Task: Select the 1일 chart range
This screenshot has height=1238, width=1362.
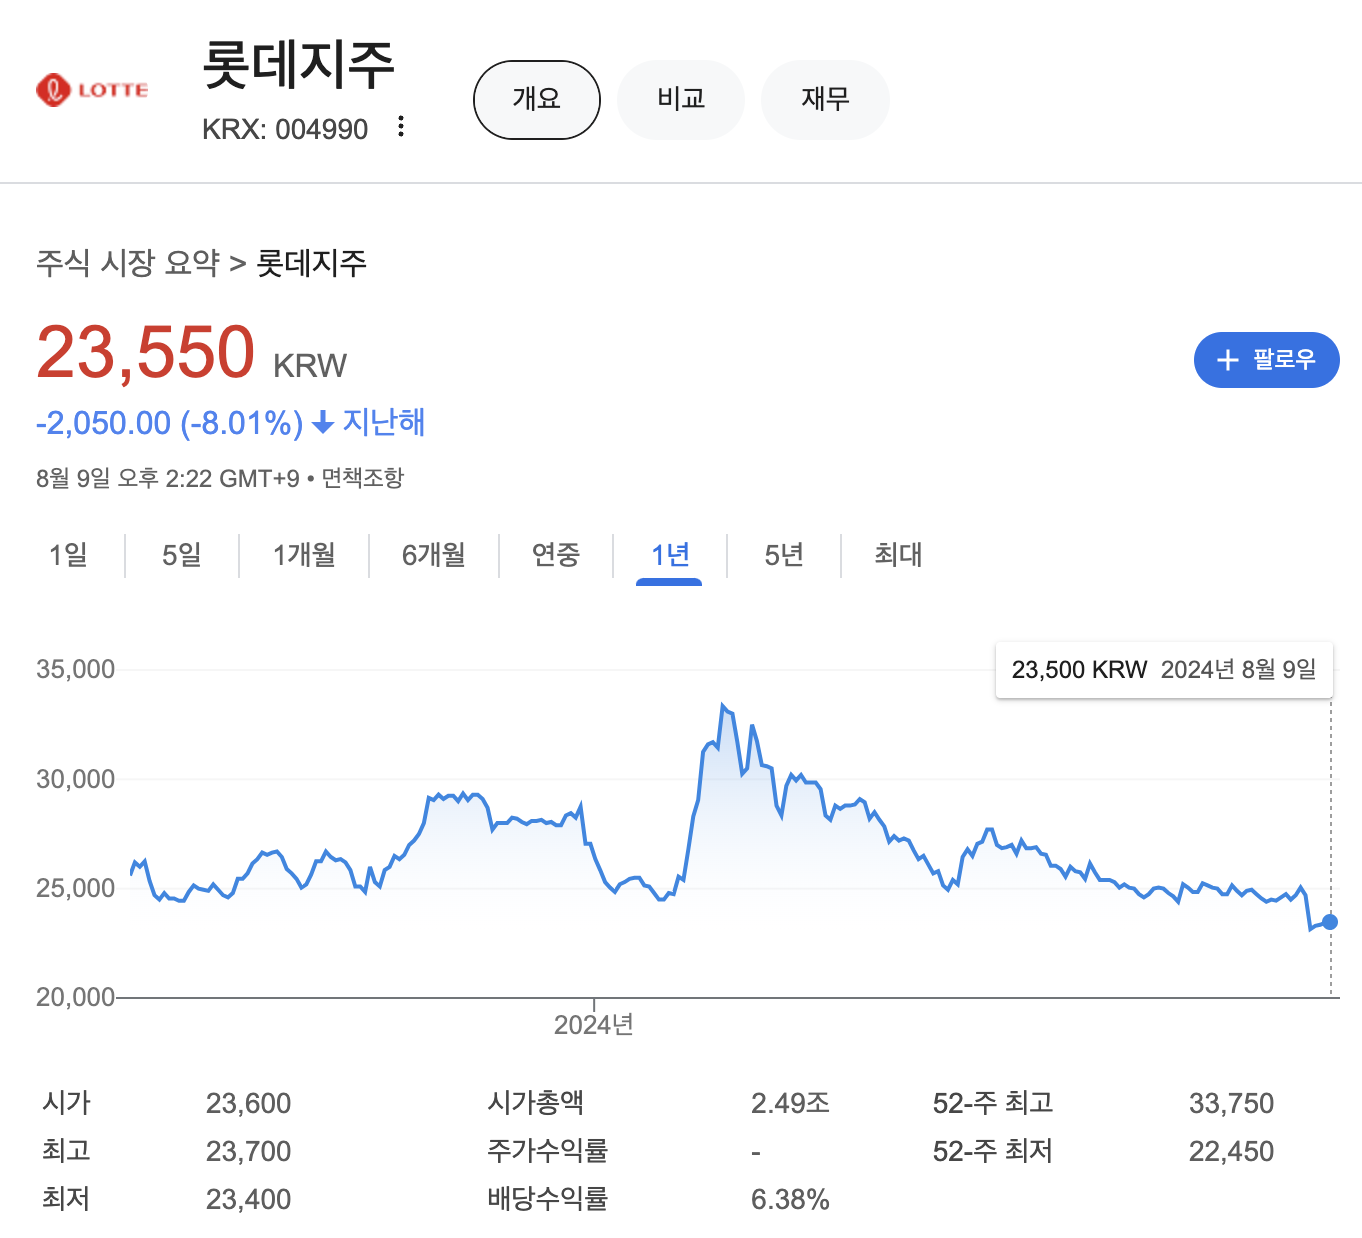Action: 69,554
